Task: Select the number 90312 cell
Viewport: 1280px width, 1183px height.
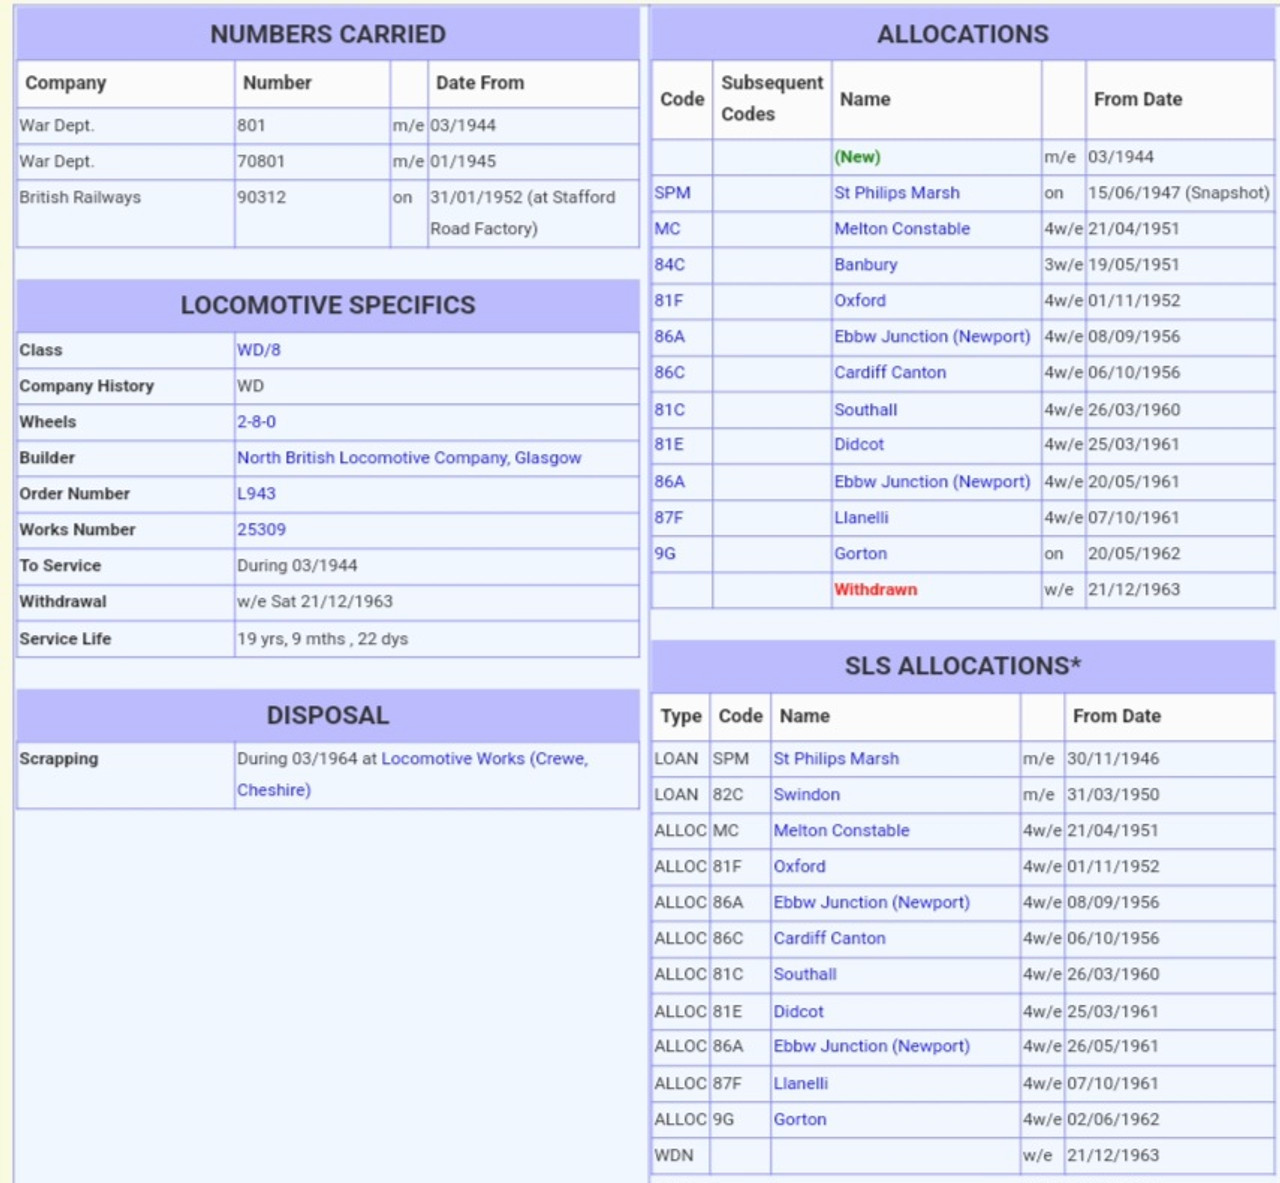Action: pos(312,213)
